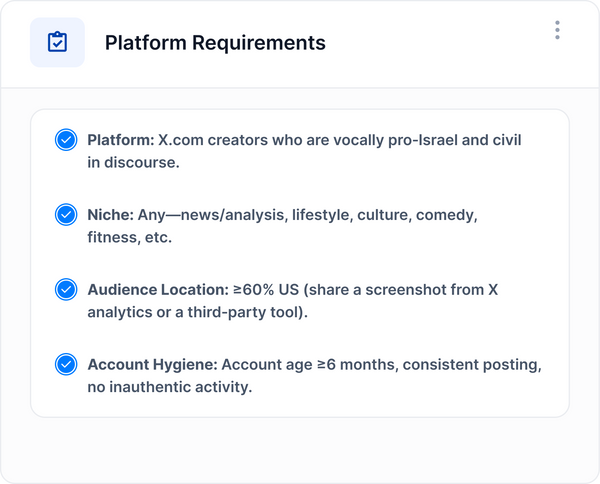Image resolution: width=600 pixels, height=484 pixels.
Task: Click 'screenshot from X analytics' text
Action: pyautogui.click(x=440, y=290)
